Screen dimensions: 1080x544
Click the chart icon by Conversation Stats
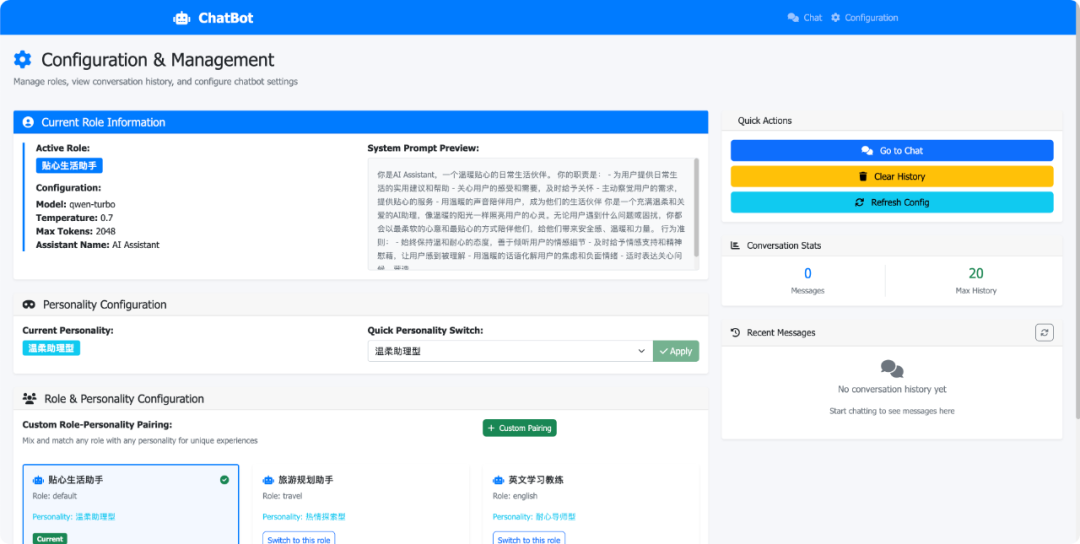(735, 246)
